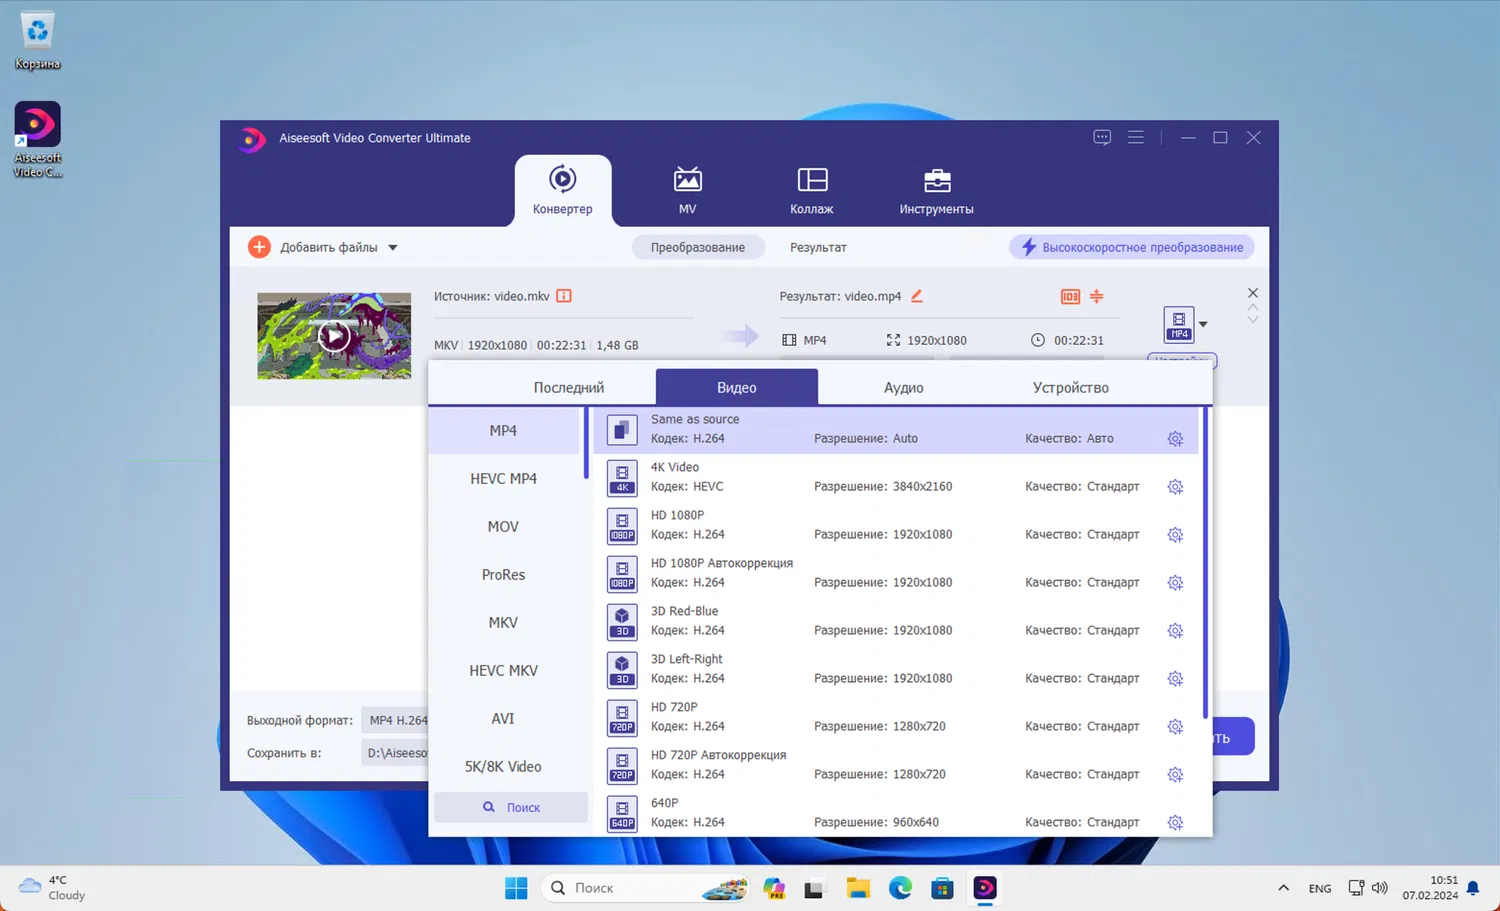
Task: Switch to the Аудио format tab
Action: [x=904, y=387]
